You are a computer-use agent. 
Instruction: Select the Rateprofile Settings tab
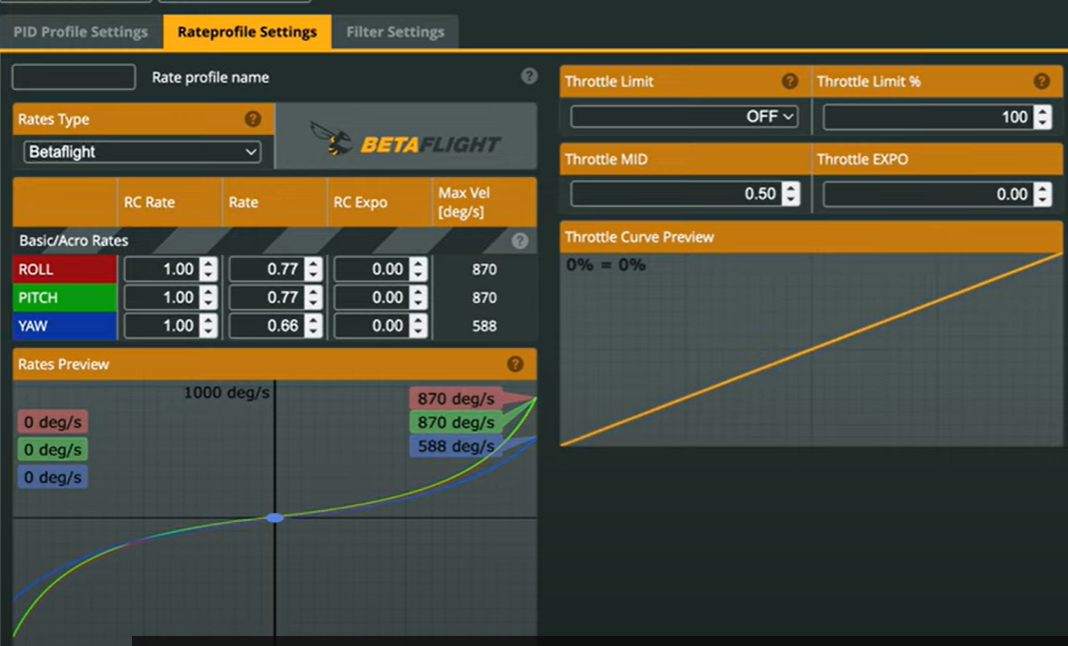(x=247, y=32)
